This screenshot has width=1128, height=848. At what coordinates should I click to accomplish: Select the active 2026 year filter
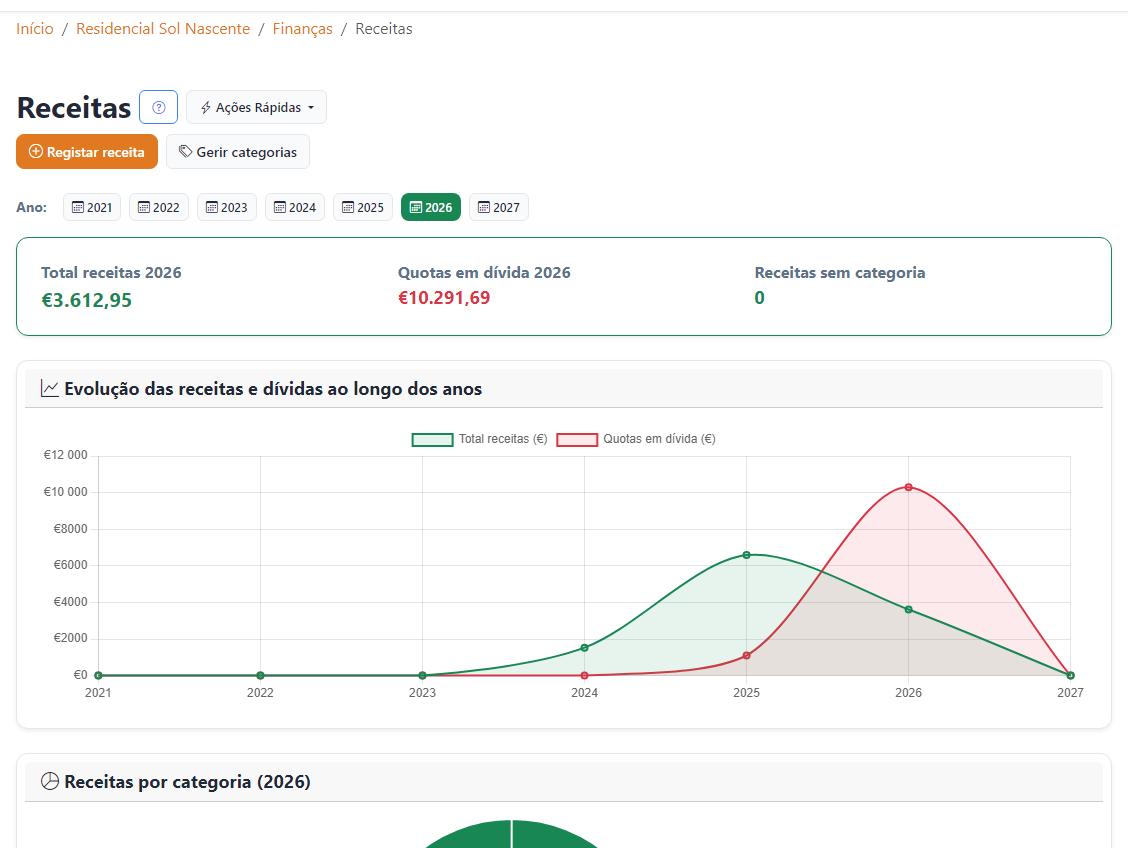431,207
